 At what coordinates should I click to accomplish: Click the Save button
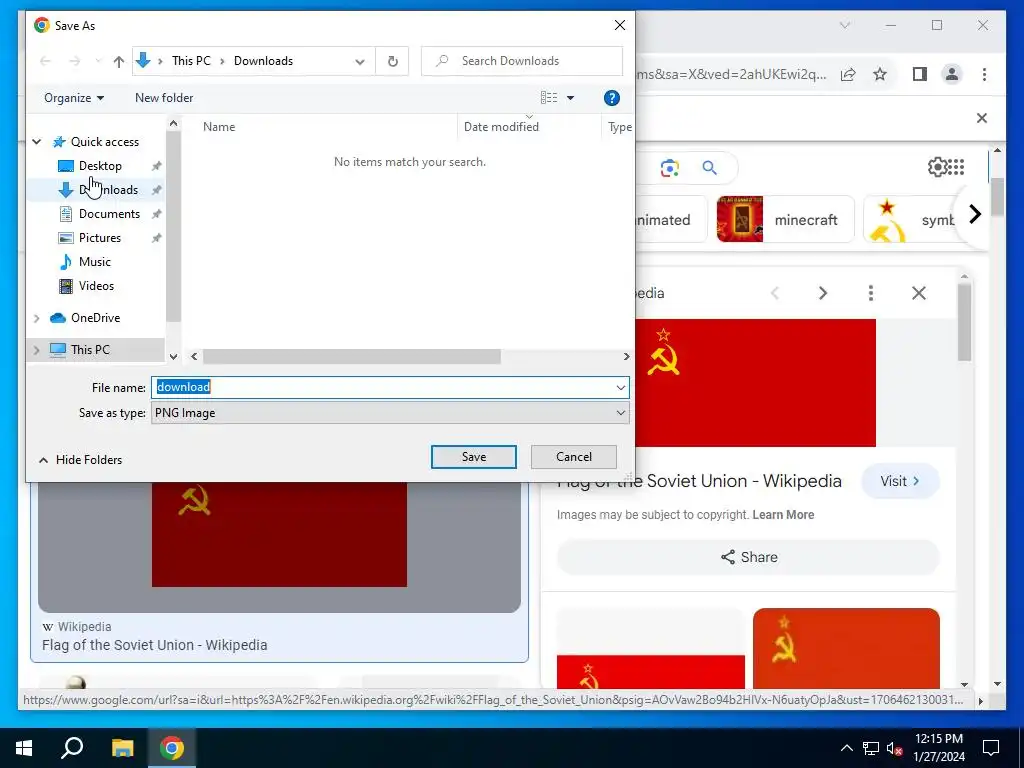(473, 457)
